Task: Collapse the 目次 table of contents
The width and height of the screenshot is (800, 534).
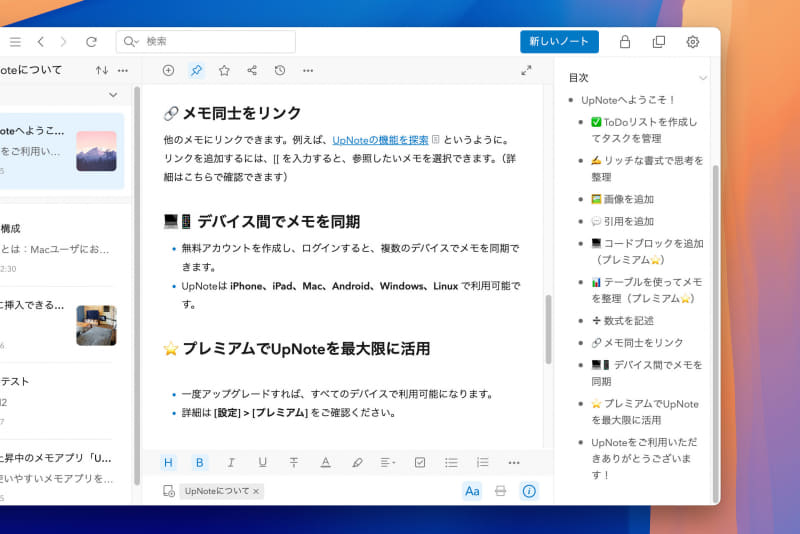Action: point(703,78)
